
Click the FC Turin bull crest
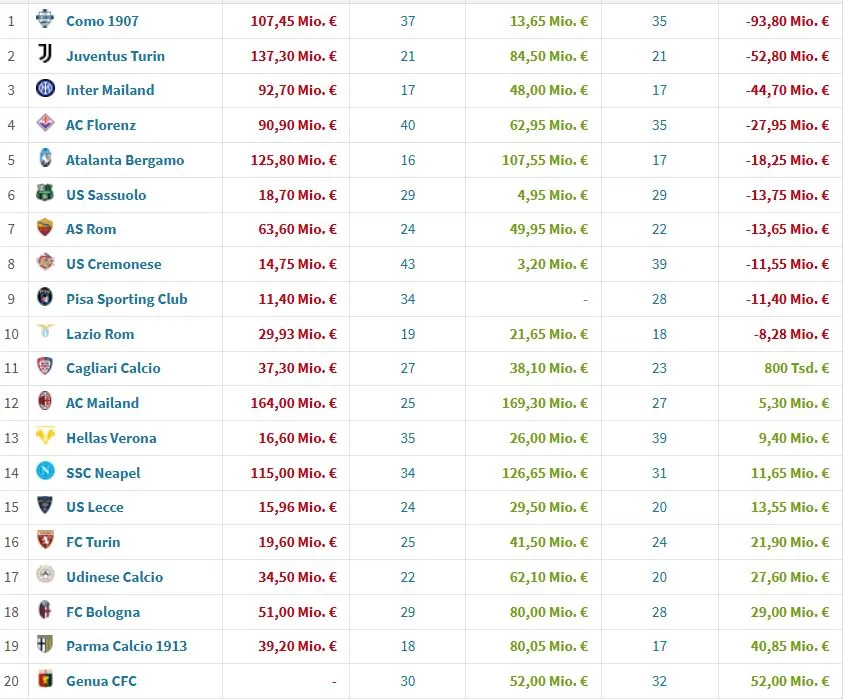point(45,540)
